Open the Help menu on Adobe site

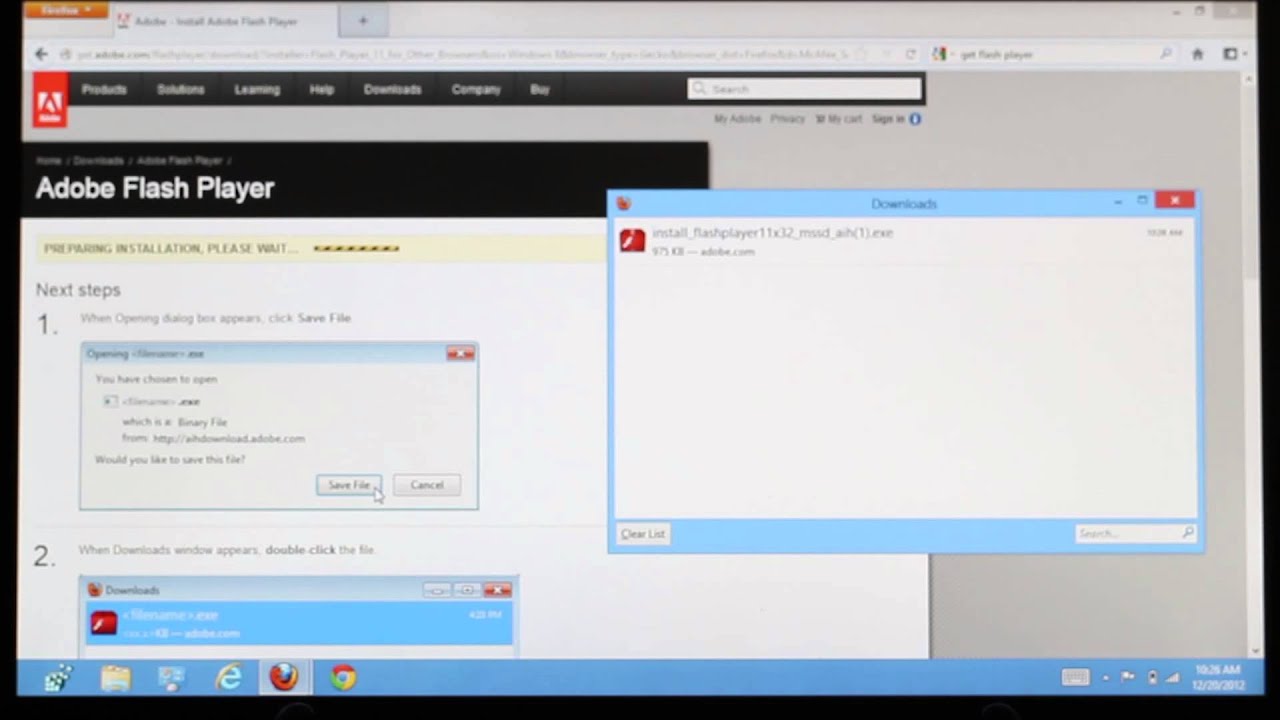tap(321, 89)
